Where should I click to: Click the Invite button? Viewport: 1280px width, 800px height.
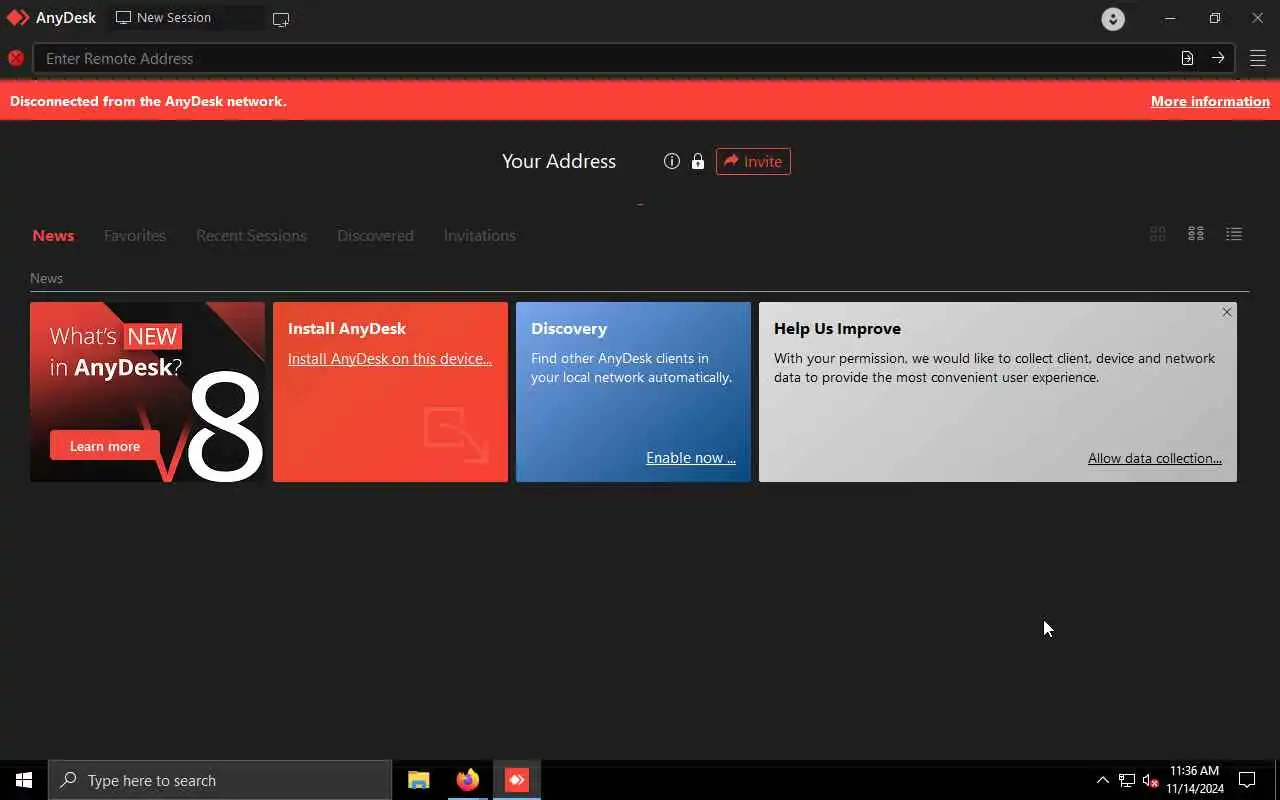[753, 161]
